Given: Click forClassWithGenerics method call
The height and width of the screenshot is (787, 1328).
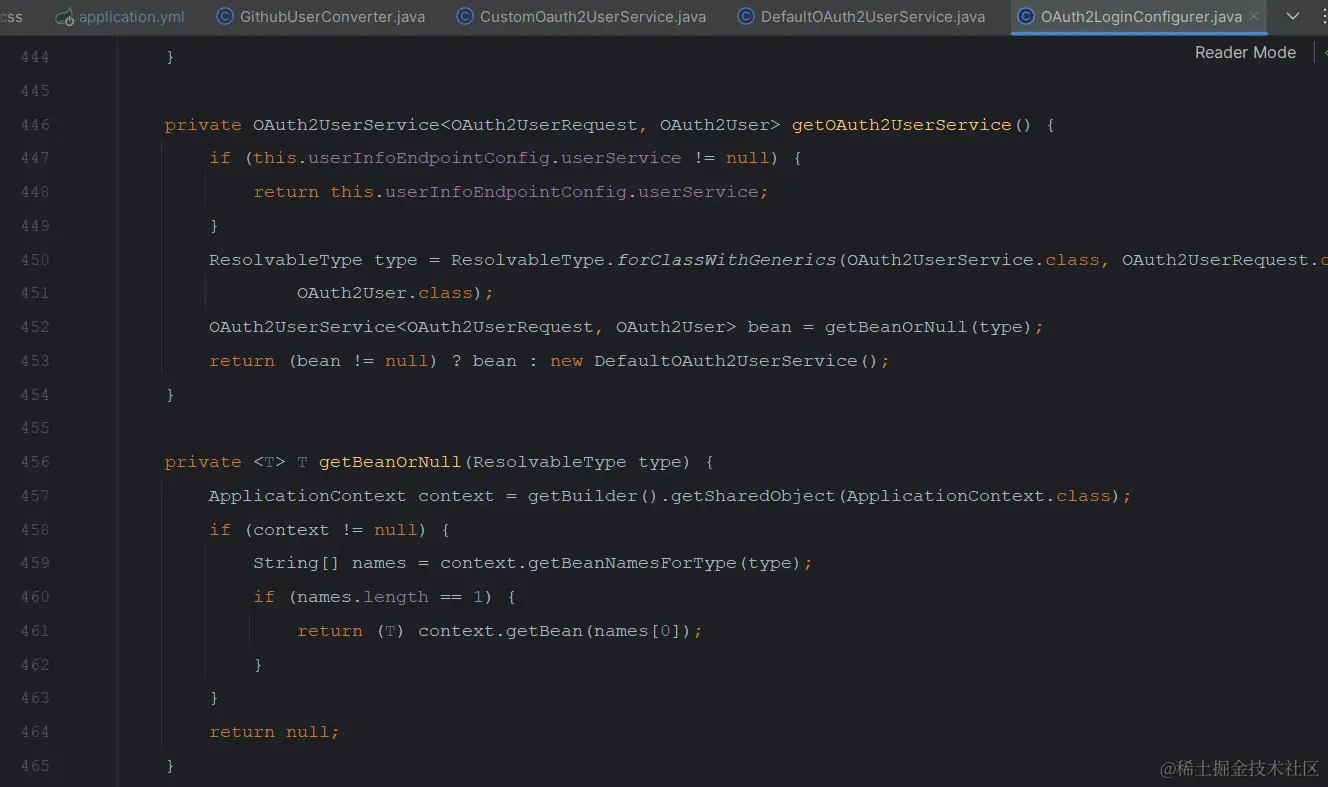Looking at the screenshot, I should [x=727, y=260].
